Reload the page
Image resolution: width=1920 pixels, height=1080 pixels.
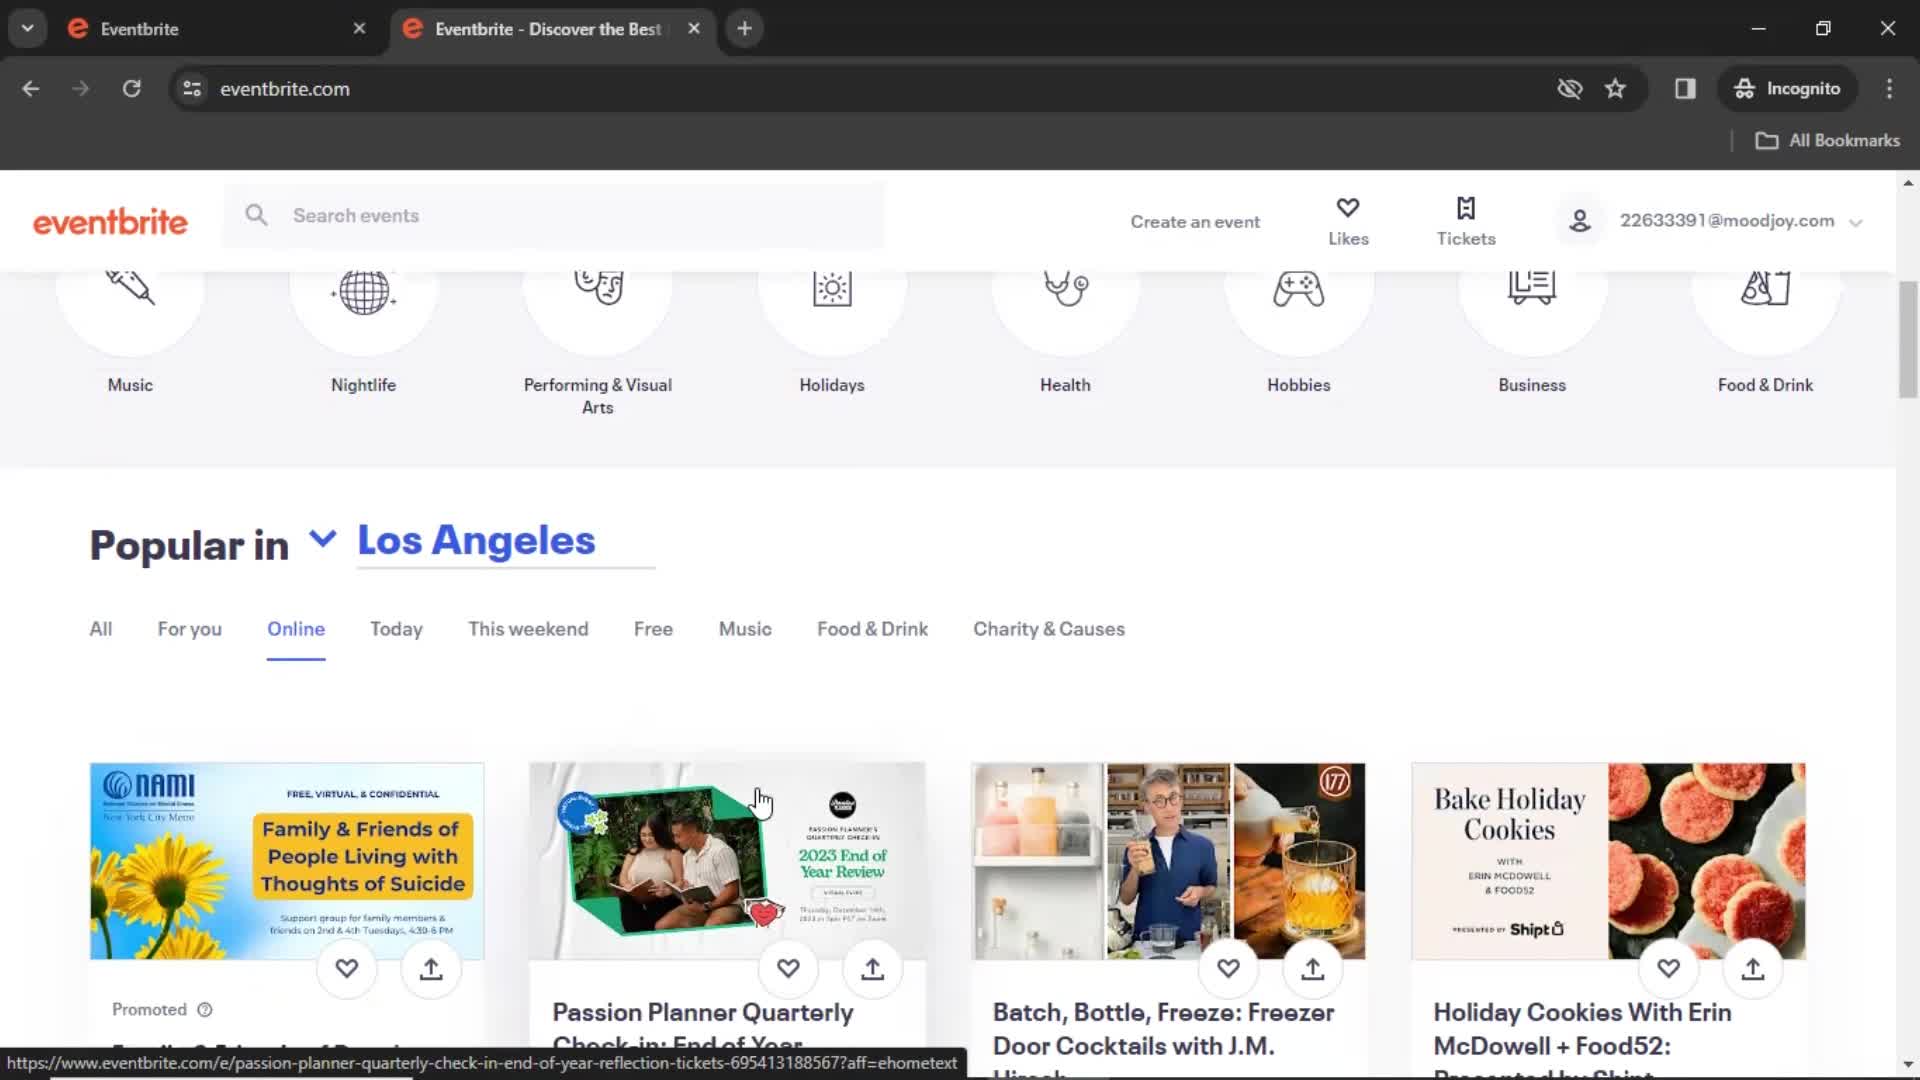132,89
